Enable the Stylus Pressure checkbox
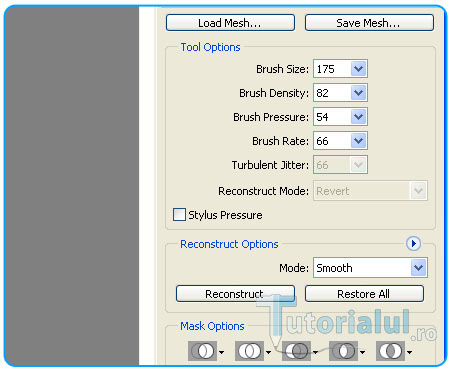 pos(179,215)
